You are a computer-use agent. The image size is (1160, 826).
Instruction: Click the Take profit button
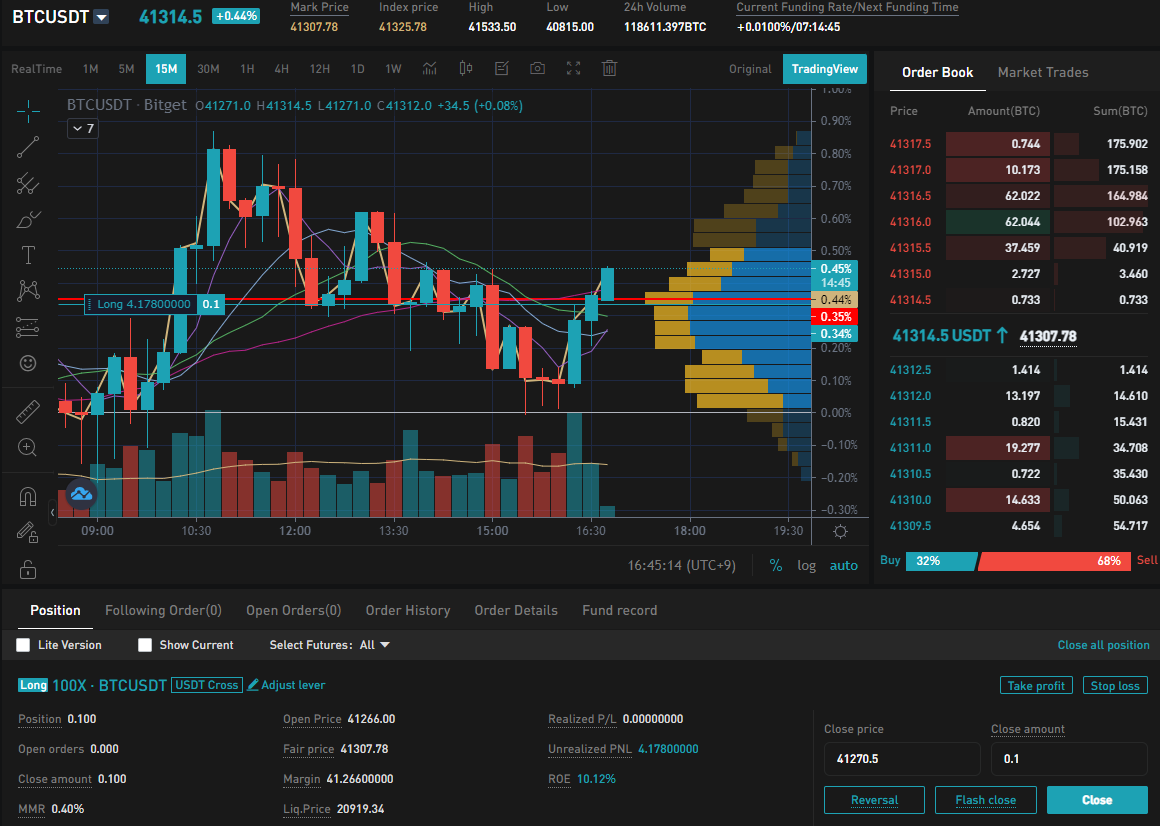coord(1036,685)
